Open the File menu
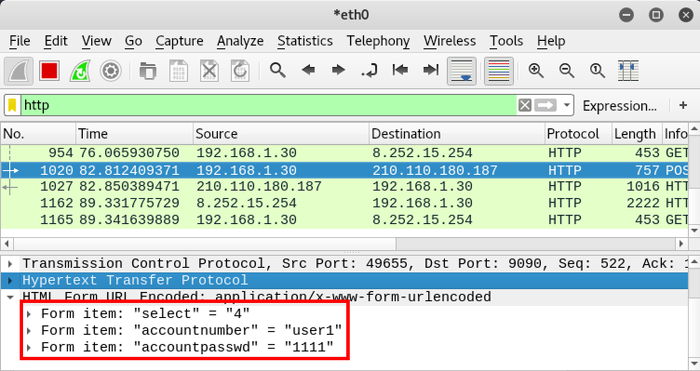The height and width of the screenshot is (371, 700). (20, 41)
